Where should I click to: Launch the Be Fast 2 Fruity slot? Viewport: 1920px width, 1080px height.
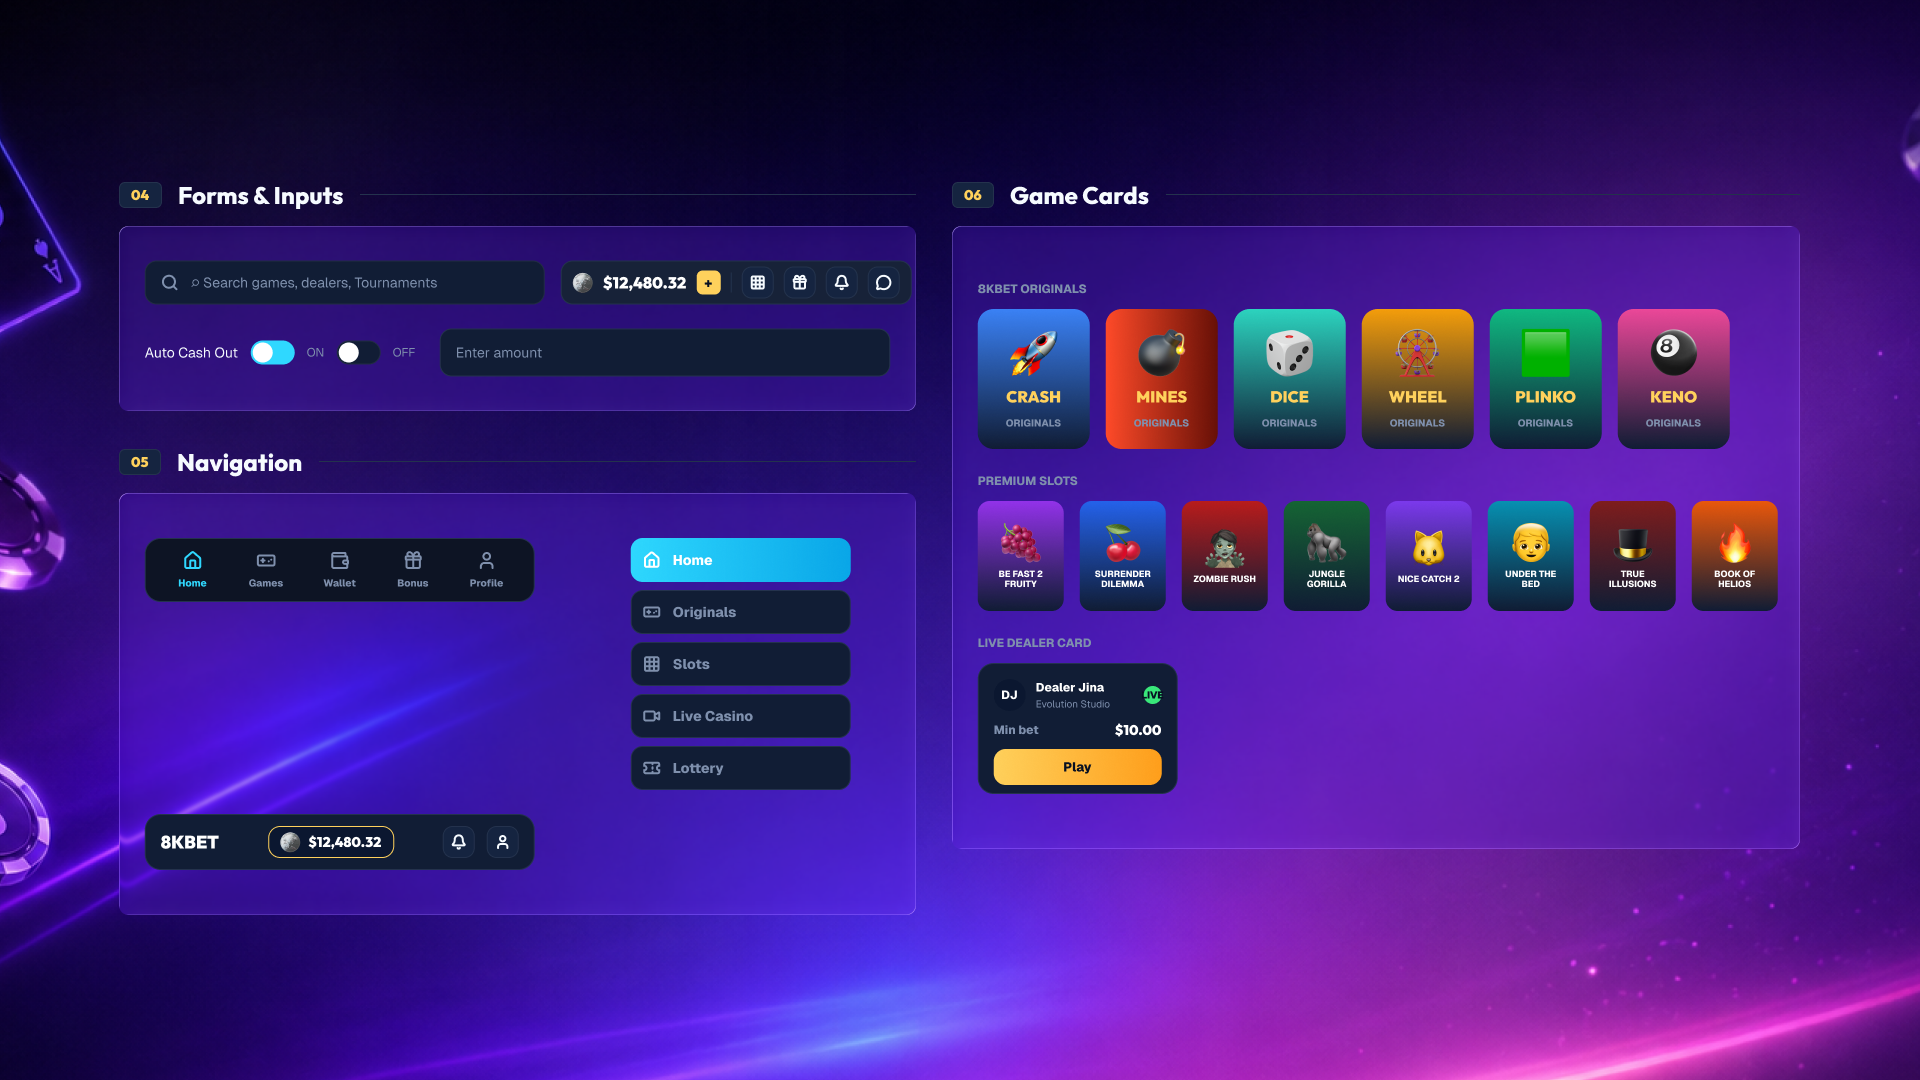1021,556
